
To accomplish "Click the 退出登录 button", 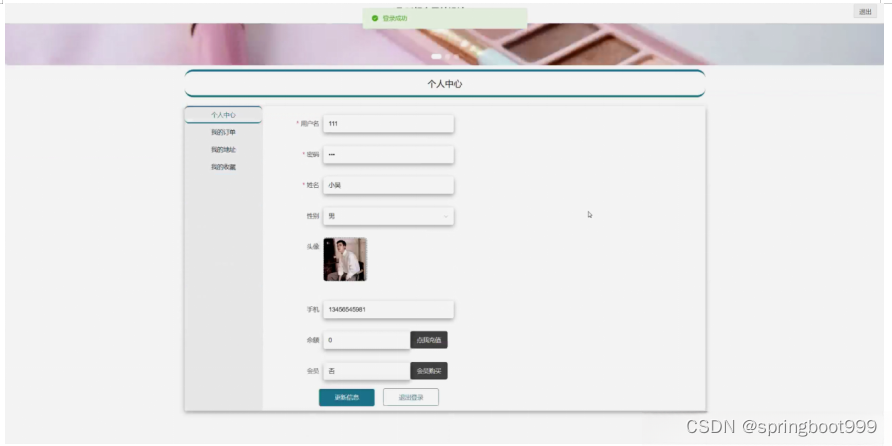I will [411, 398].
